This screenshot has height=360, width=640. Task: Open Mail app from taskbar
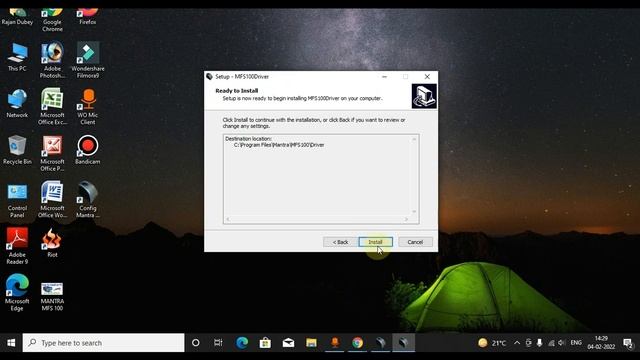point(288,343)
